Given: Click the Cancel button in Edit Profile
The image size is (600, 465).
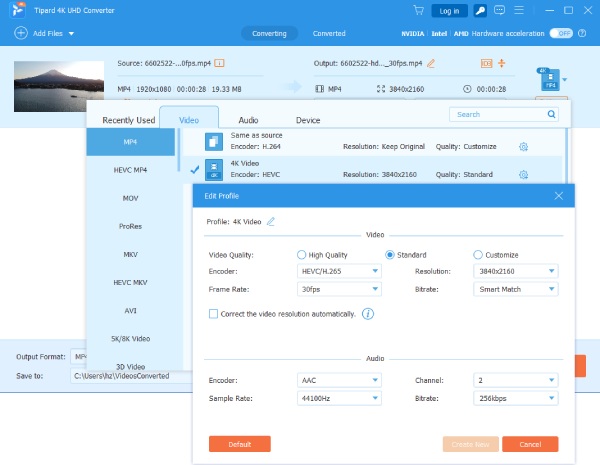Looking at the screenshot, I should tap(530, 444).
